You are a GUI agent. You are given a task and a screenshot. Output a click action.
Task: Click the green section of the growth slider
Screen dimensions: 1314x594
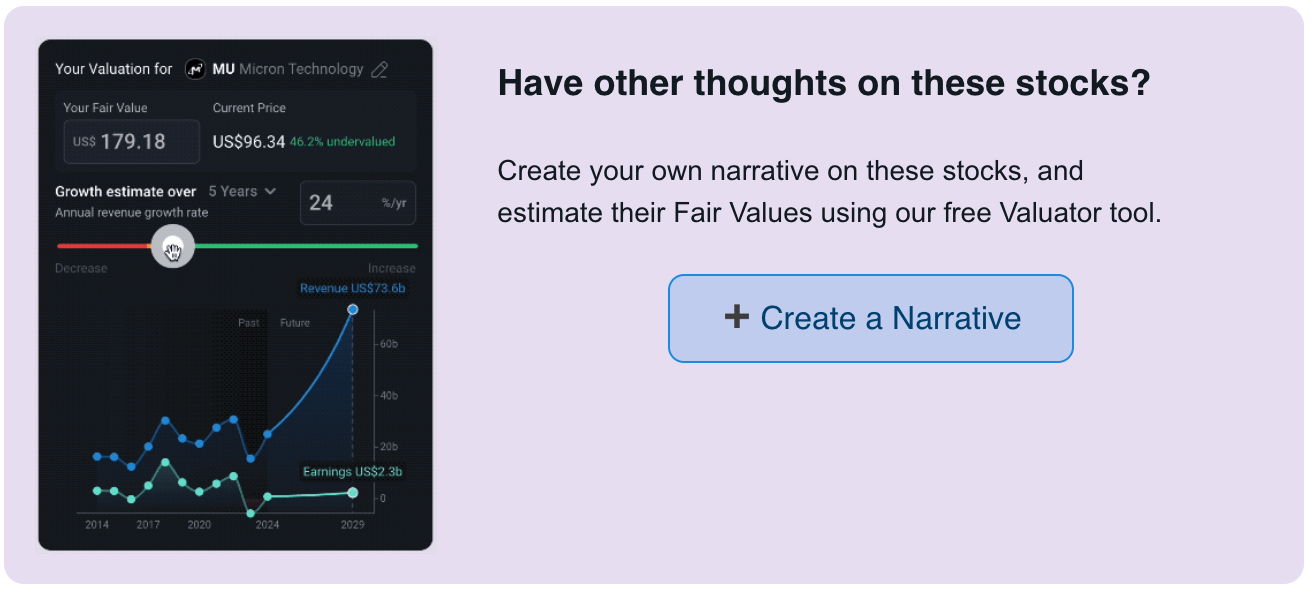[310, 245]
